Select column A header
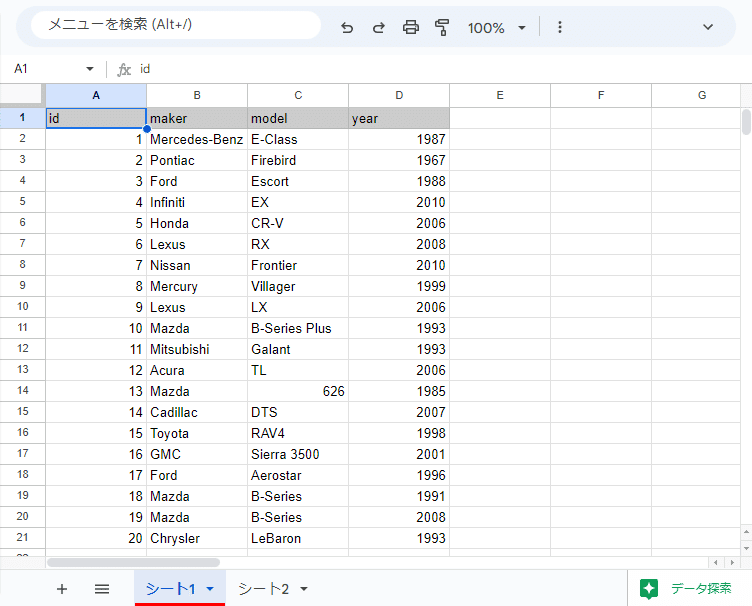Viewport: 752px width, 606px height. click(96, 95)
